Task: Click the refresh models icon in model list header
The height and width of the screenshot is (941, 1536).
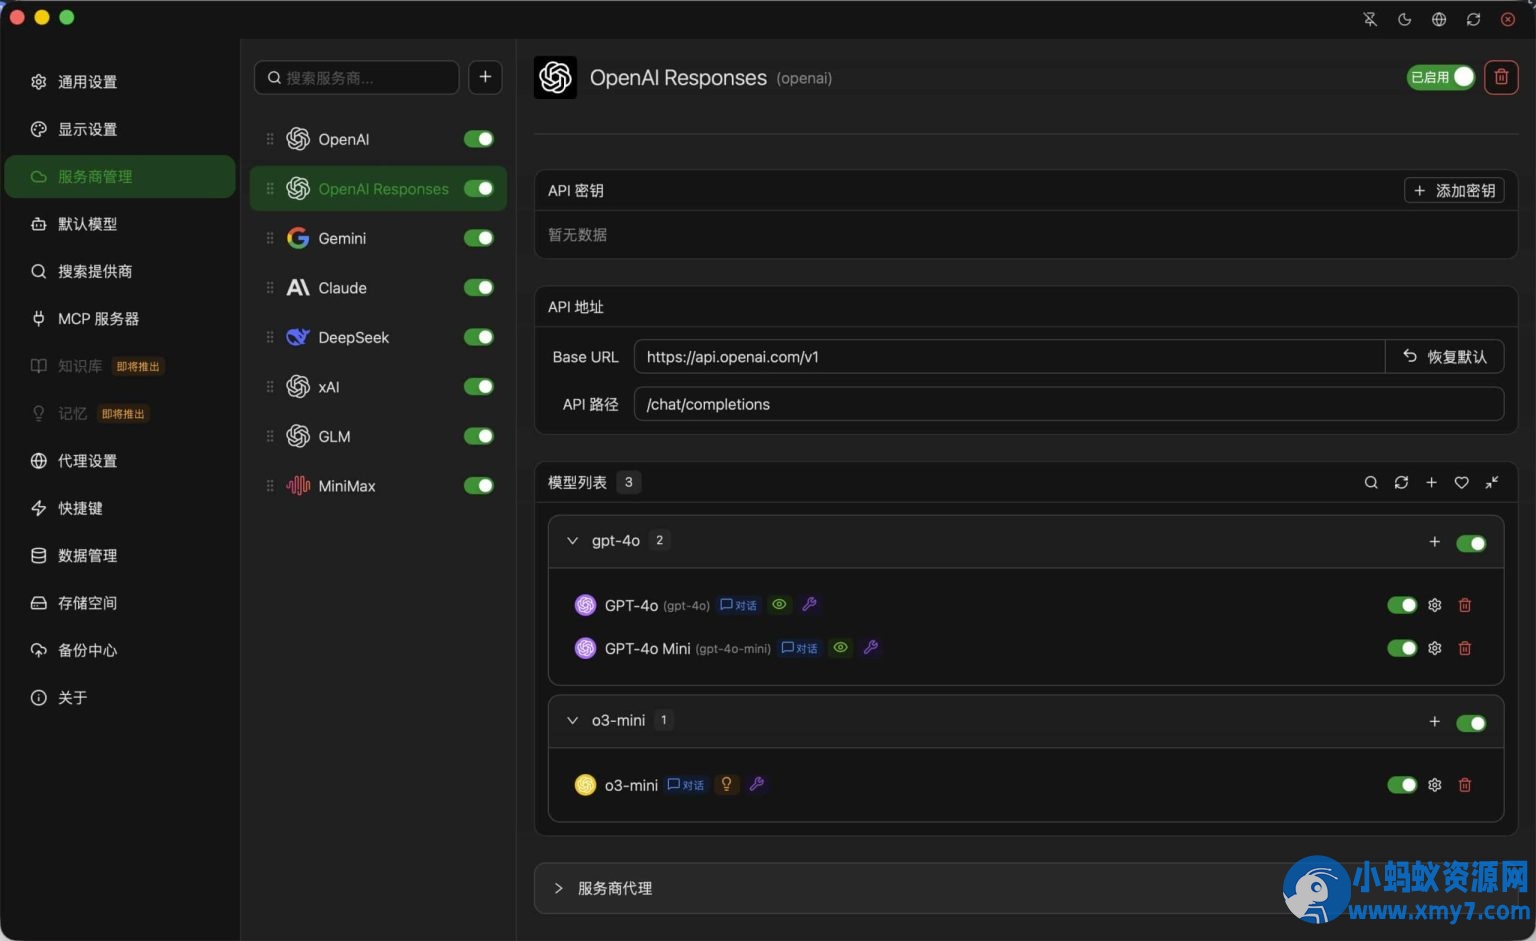Action: [x=1401, y=482]
